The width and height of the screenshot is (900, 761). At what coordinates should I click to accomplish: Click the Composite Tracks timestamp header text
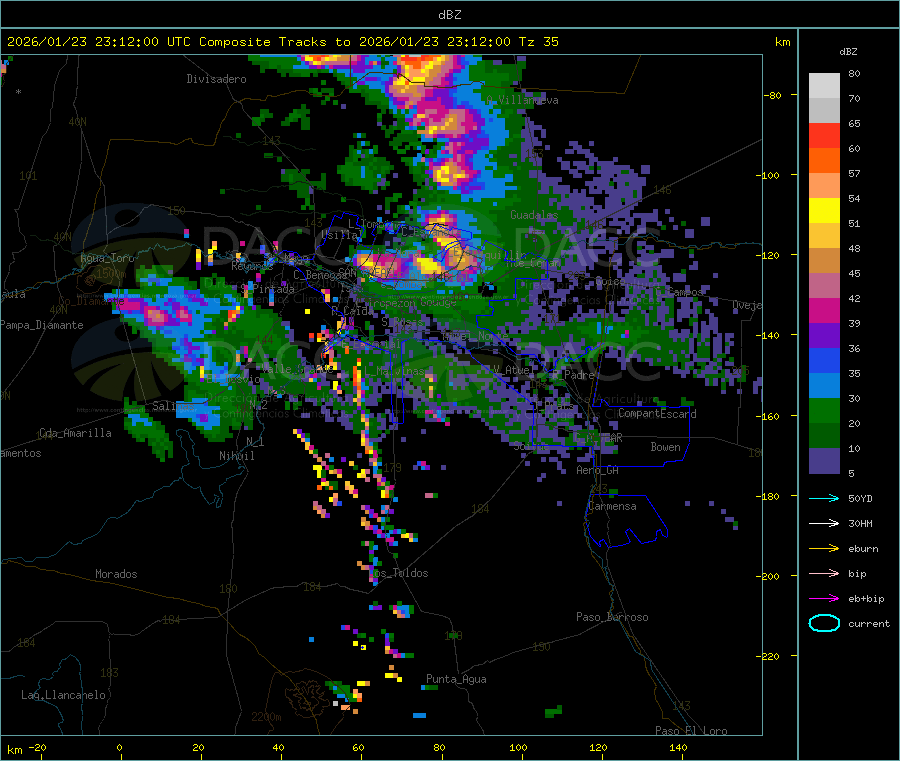tap(282, 42)
